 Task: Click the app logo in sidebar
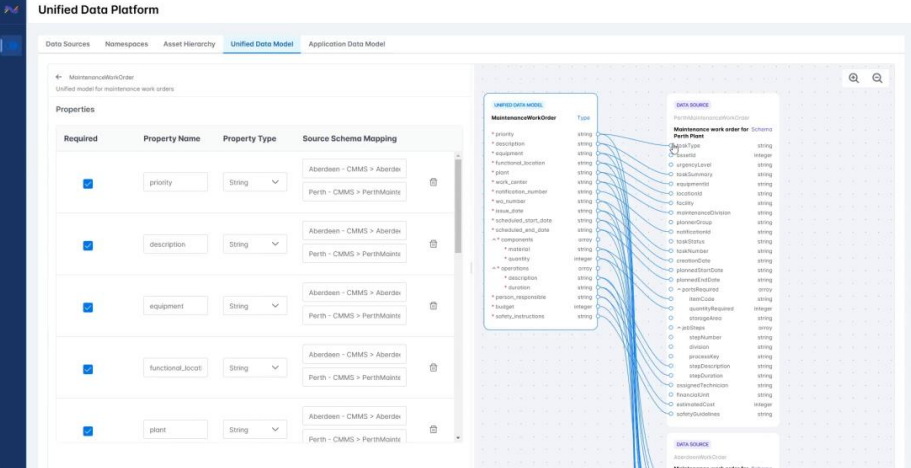11,10
